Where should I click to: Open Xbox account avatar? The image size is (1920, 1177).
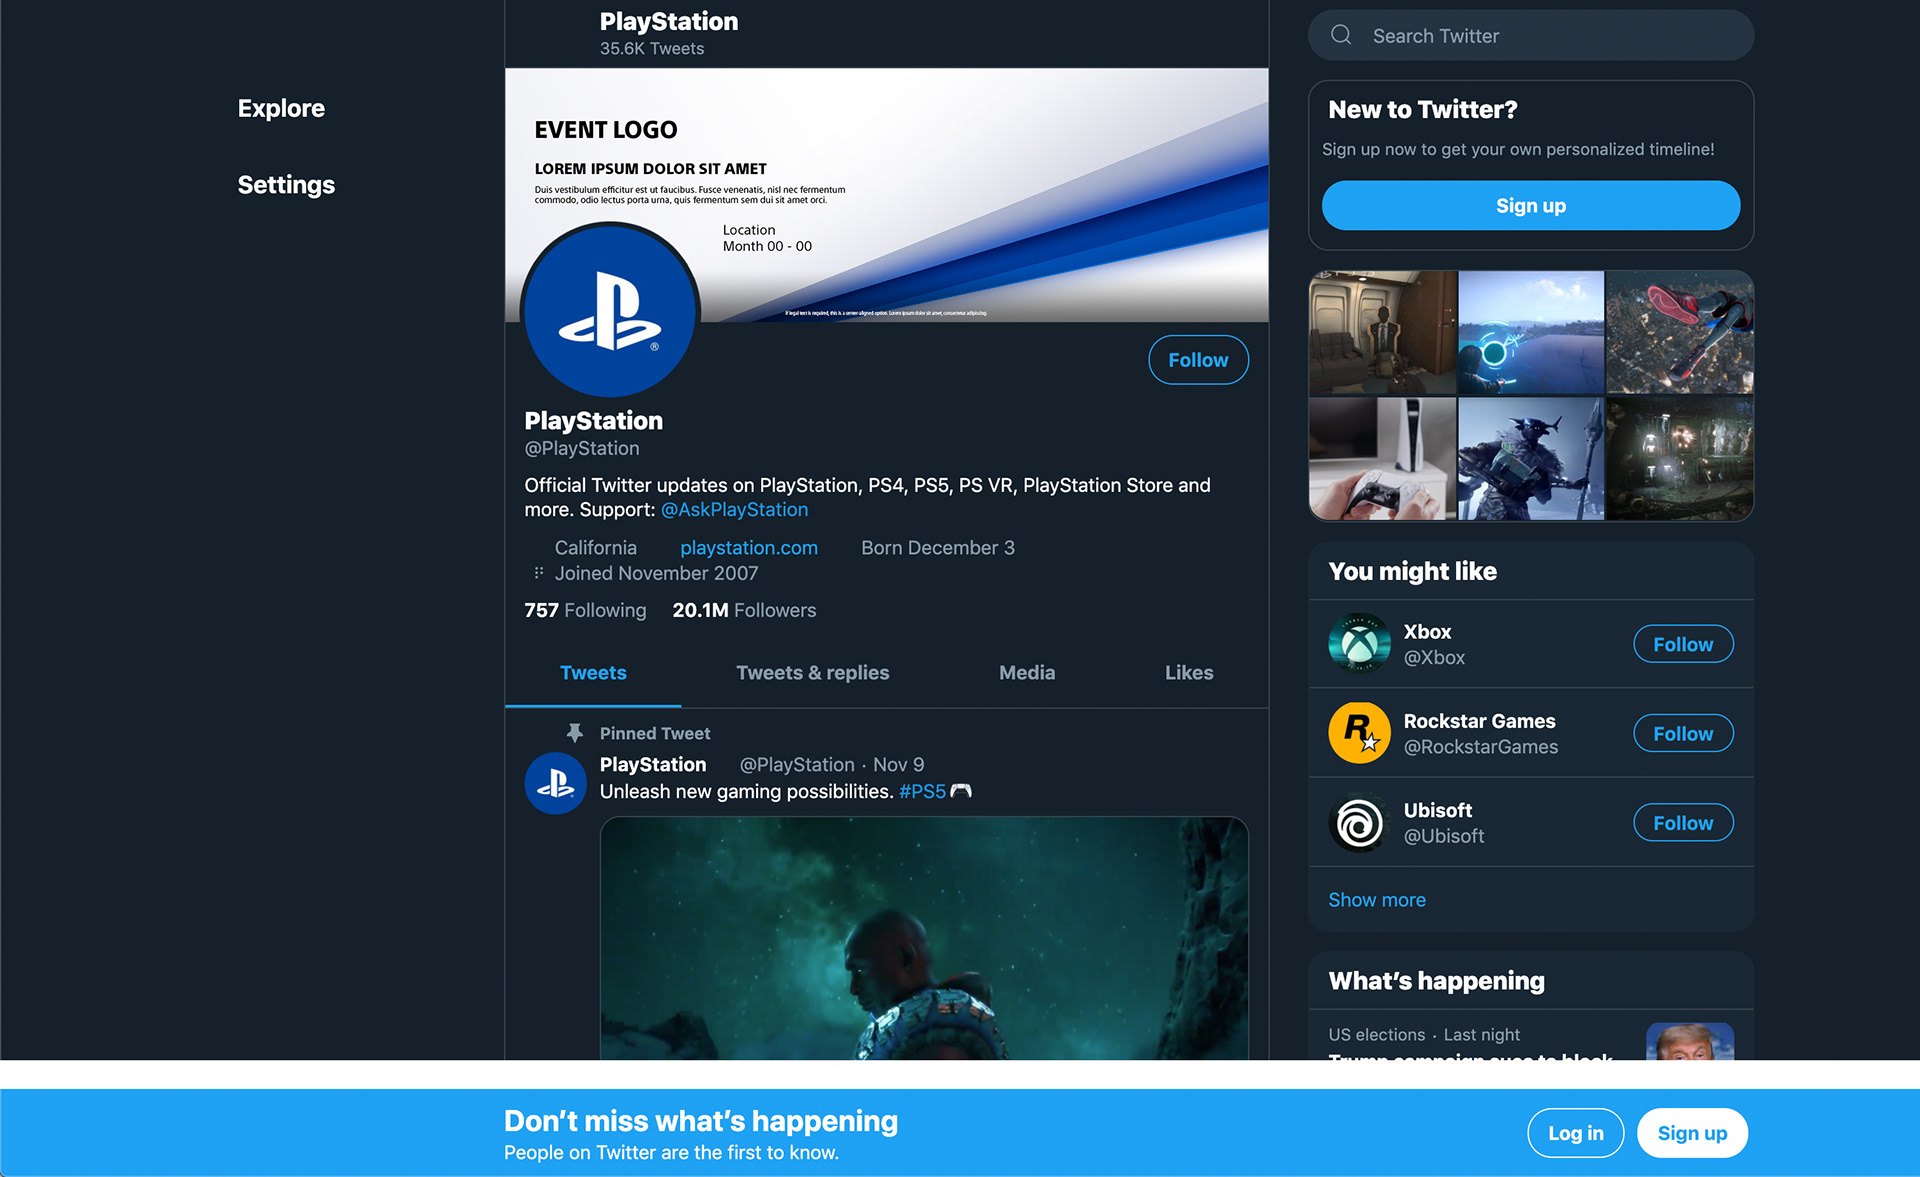coord(1359,644)
